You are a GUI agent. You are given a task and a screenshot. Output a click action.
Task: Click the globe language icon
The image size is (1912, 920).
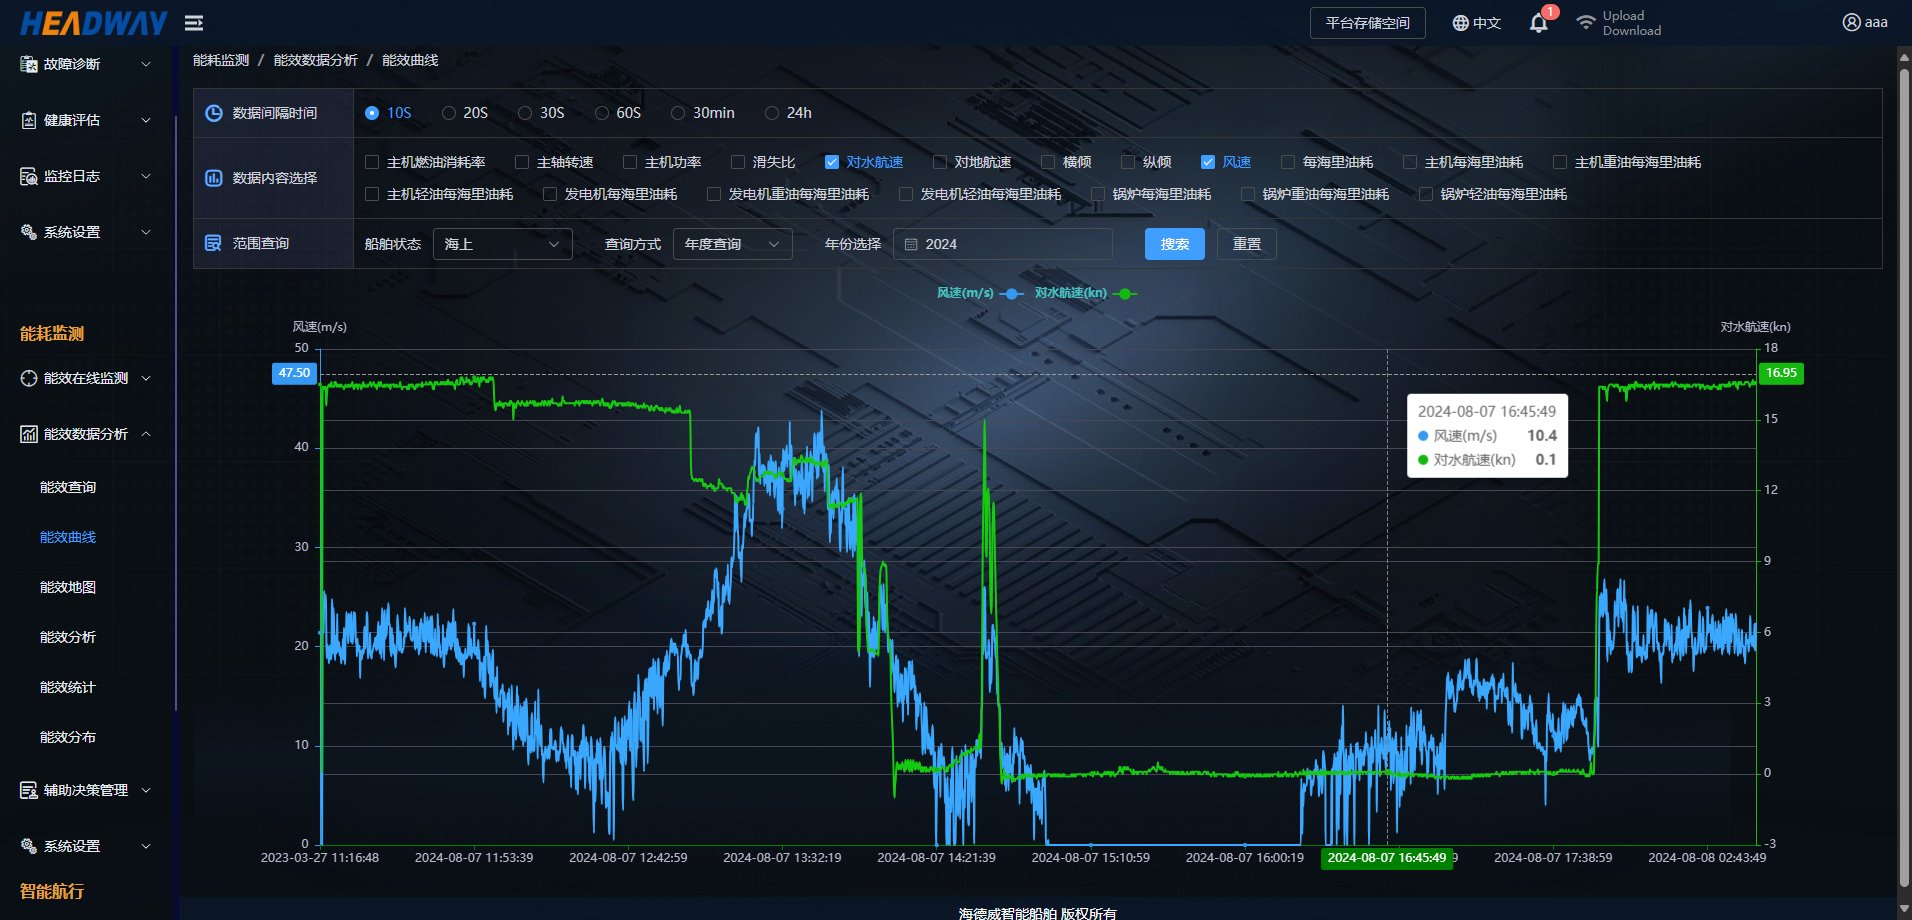(1460, 23)
